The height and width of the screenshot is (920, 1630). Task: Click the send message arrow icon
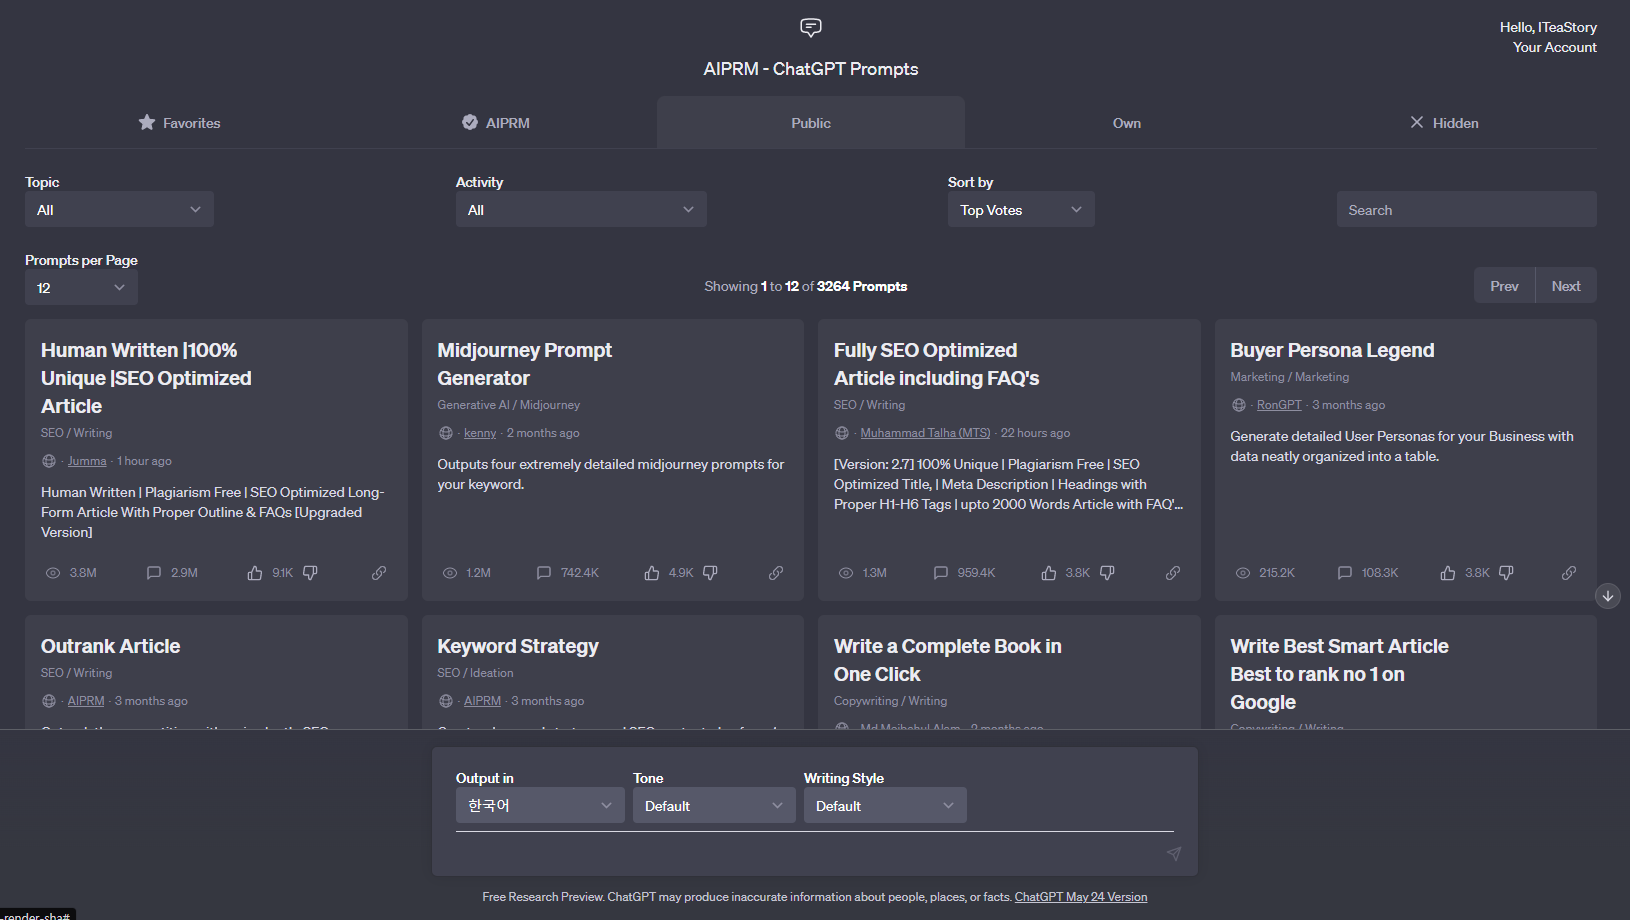1174,853
